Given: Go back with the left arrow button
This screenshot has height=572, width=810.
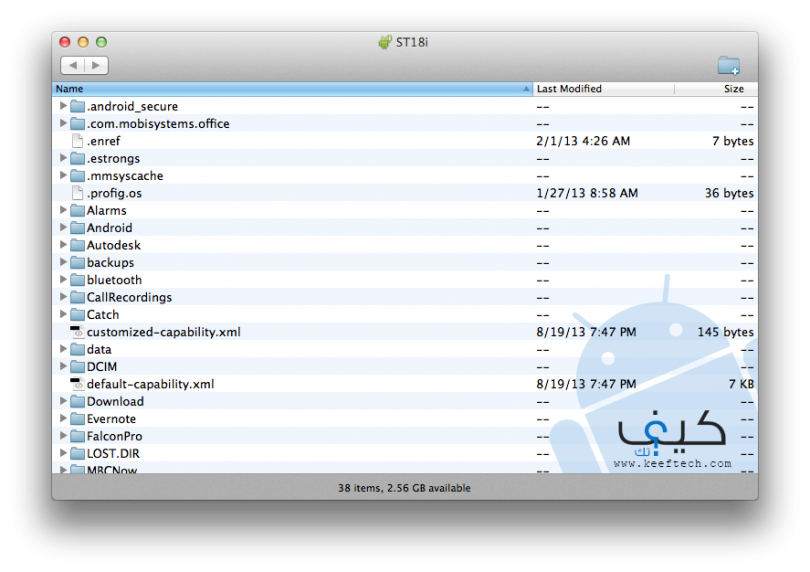Looking at the screenshot, I should click(x=73, y=66).
